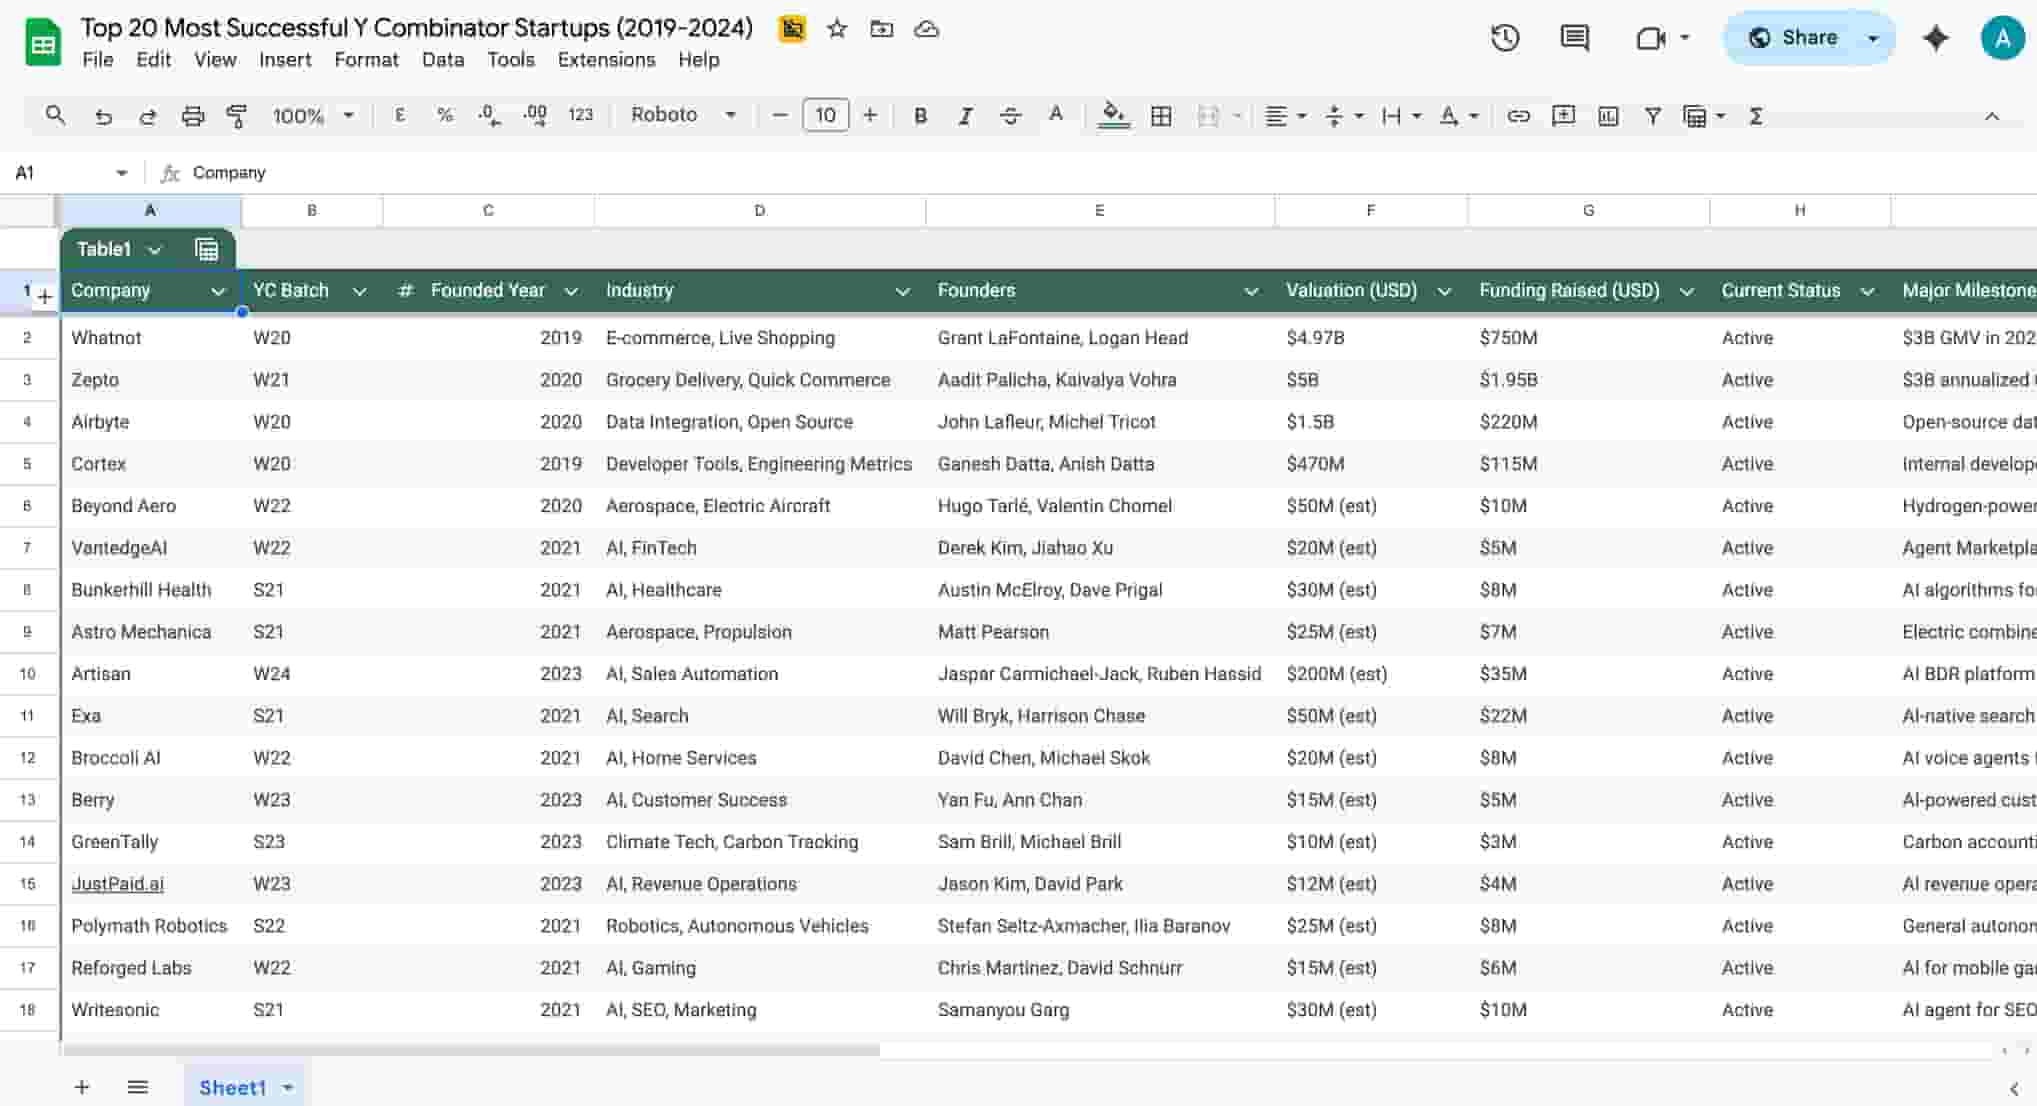Open the Roboto font dropdown
The width and height of the screenshot is (2037, 1106).
[x=684, y=115]
